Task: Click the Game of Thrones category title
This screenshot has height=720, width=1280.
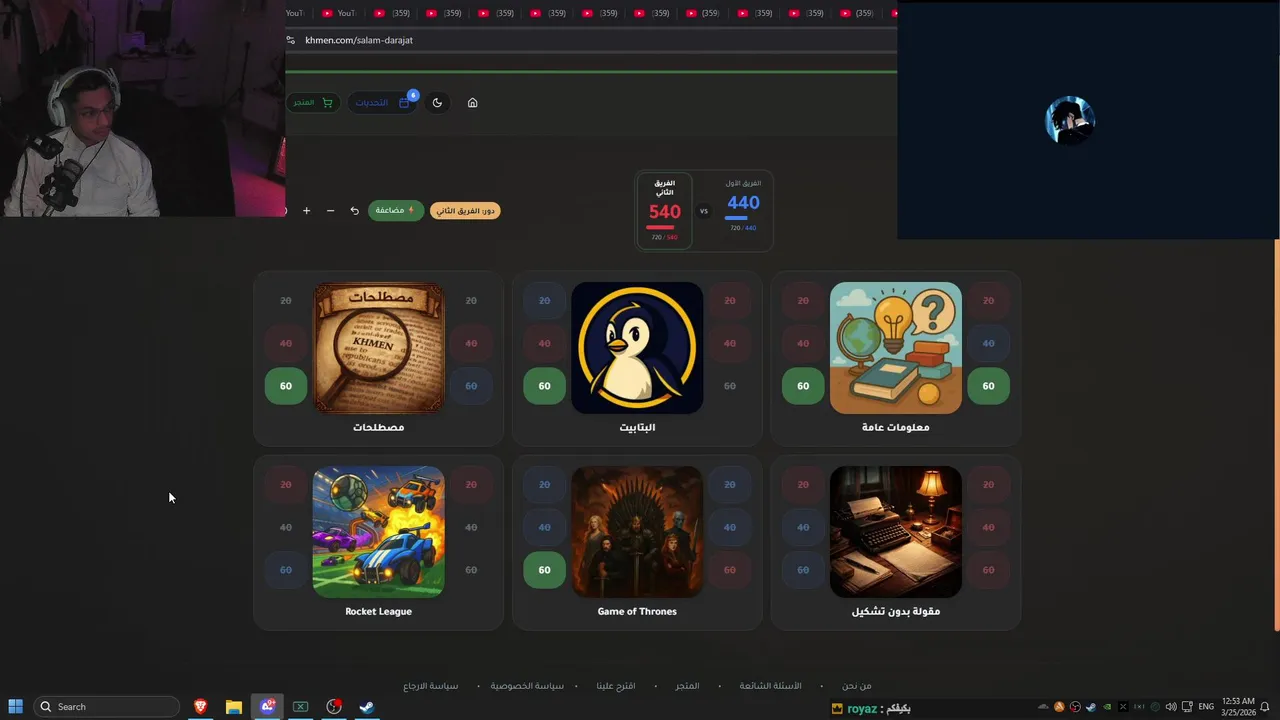Action: tap(637, 611)
